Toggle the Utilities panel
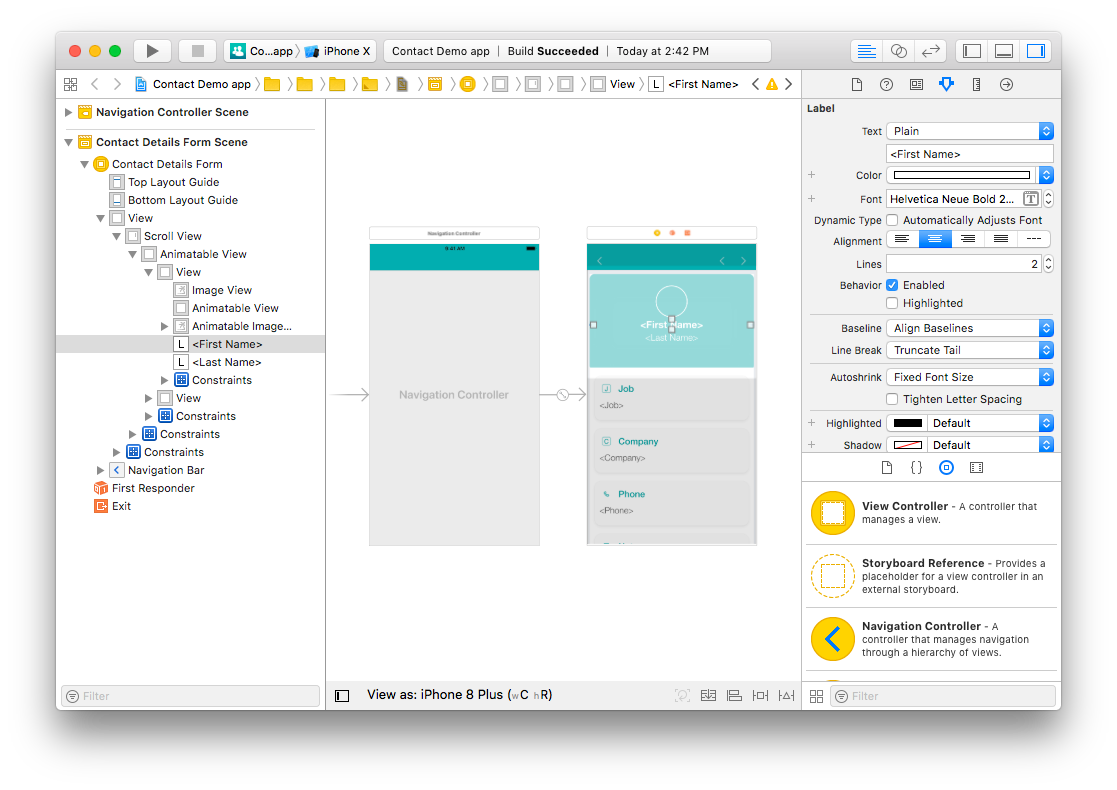This screenshot has width=1117, height=790. pyautogui.click(x=1035, y=51)
